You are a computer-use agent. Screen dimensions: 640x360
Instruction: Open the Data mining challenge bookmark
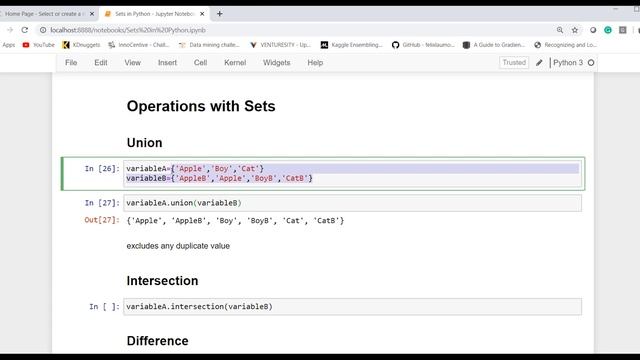point(209,45)
